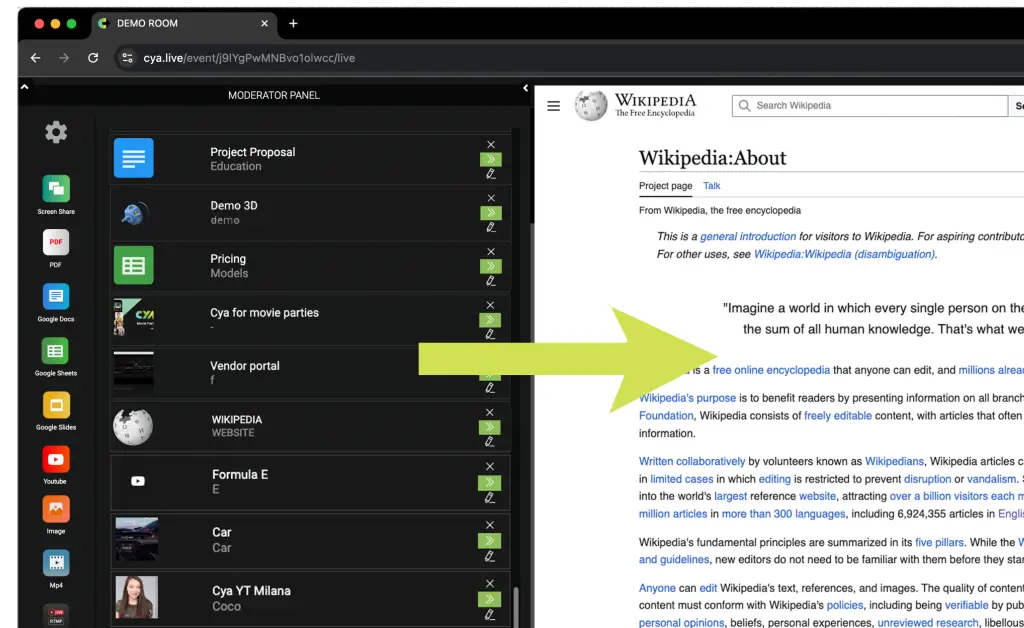Edit the Project Proposal item with the pencil
Viewport: 1024px width, 628px height.
coord(490,174)
